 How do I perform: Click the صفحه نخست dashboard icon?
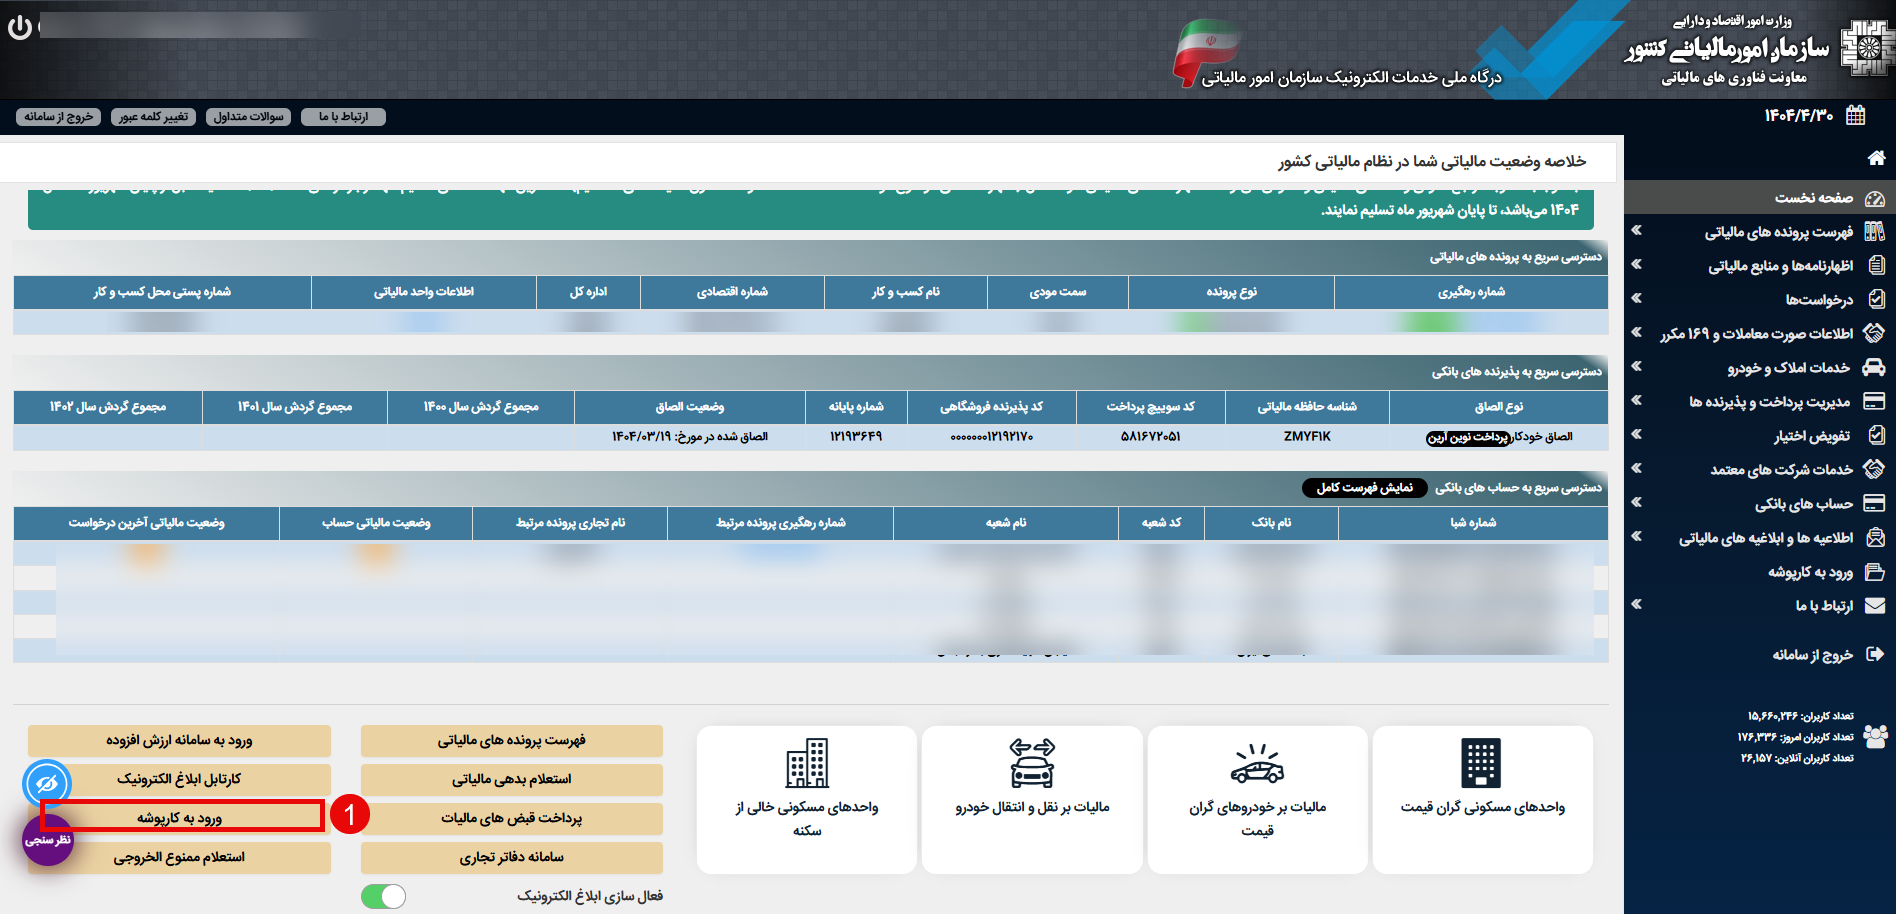[x=1875, y=199]
